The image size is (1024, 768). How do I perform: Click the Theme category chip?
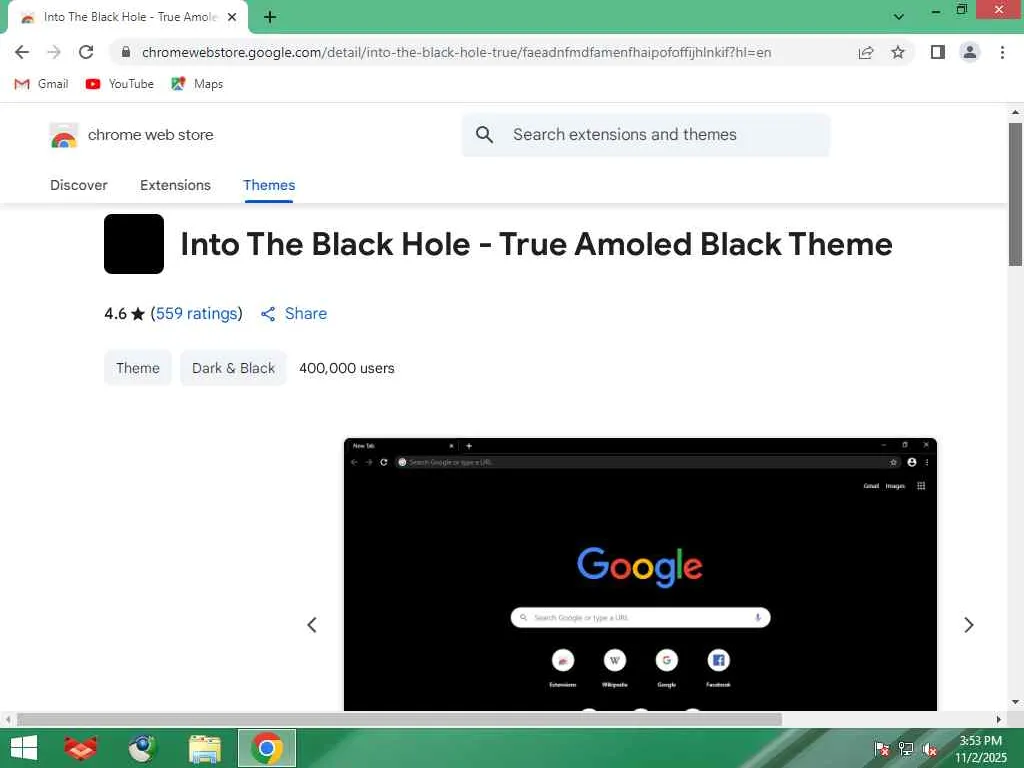[x=138, y=368]
